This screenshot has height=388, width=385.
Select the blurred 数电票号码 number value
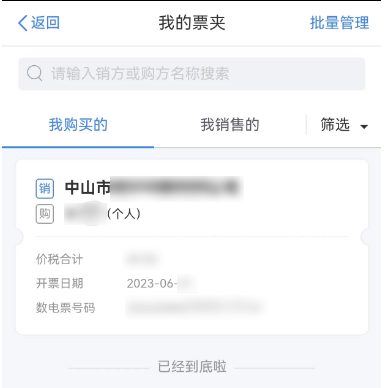(195, 308)
